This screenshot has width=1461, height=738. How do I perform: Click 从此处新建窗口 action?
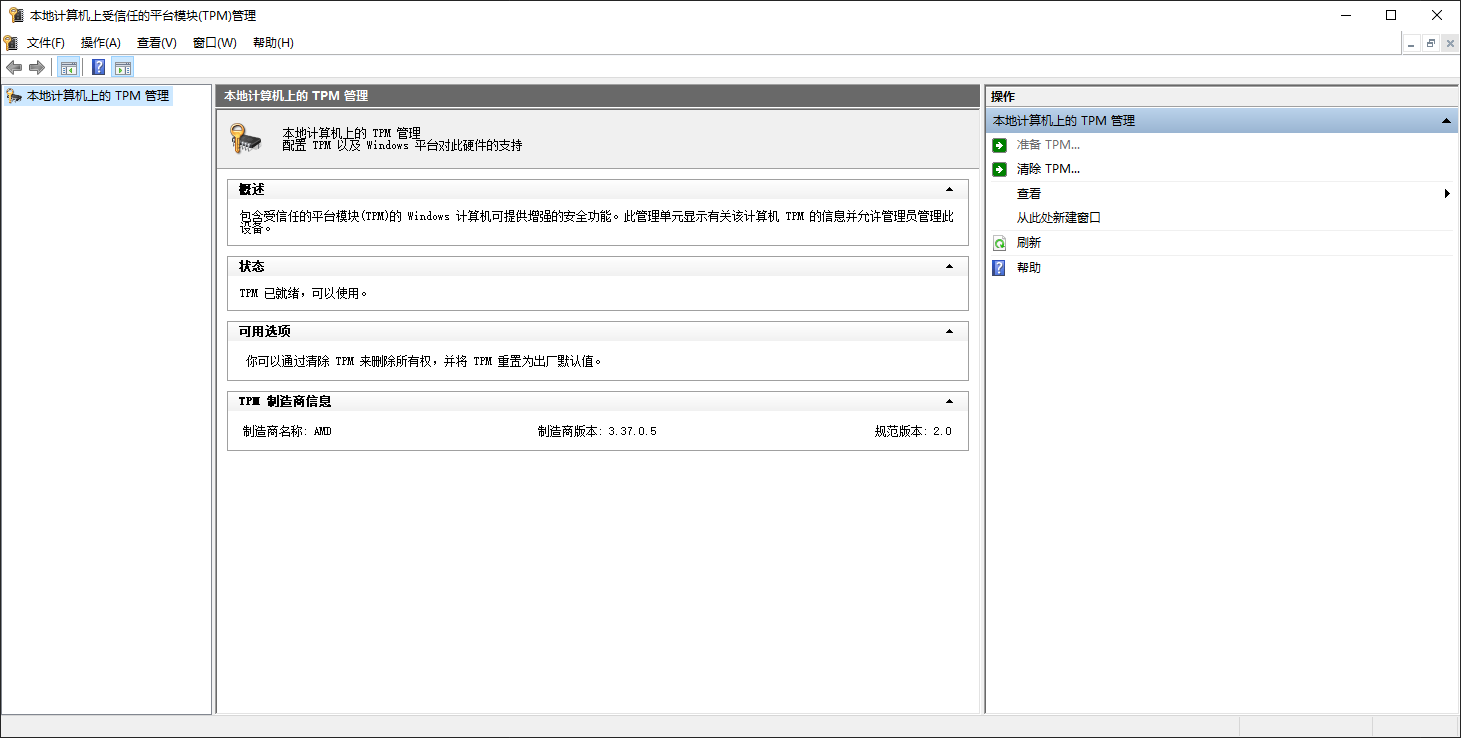pyautogui.click(x=1059, y=218)
